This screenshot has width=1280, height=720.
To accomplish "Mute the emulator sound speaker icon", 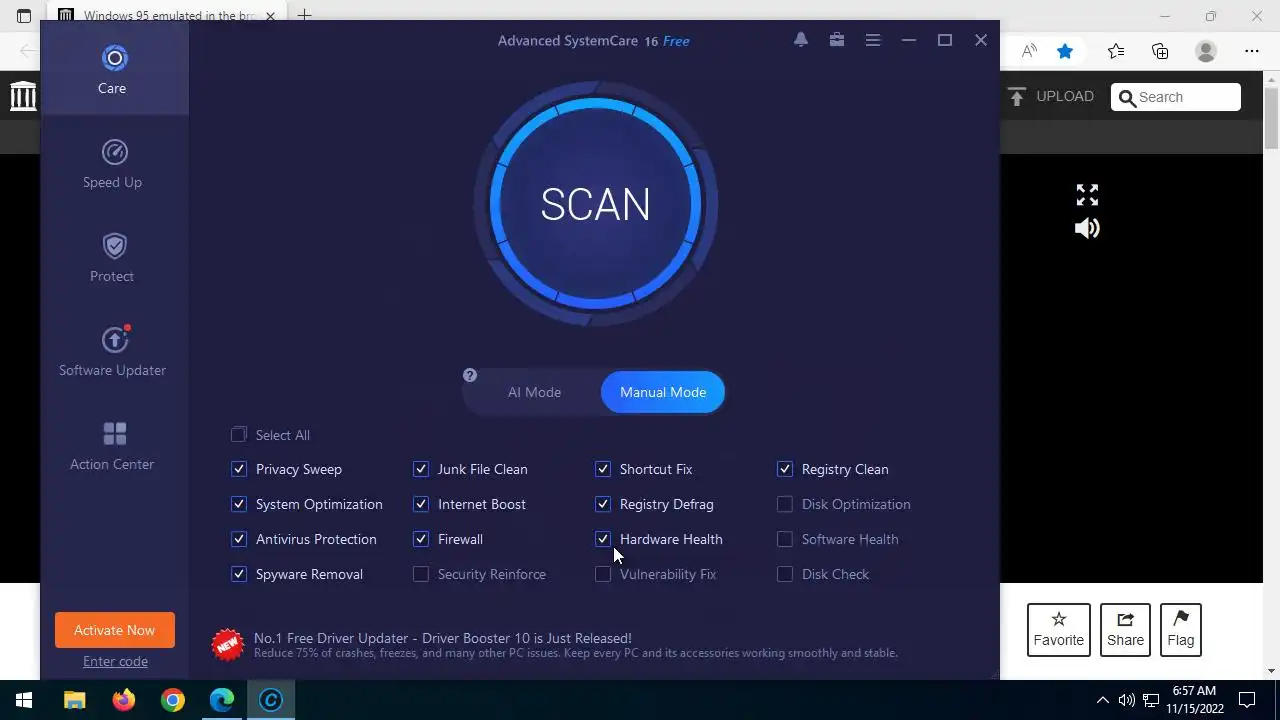I will pos(1087,229).
